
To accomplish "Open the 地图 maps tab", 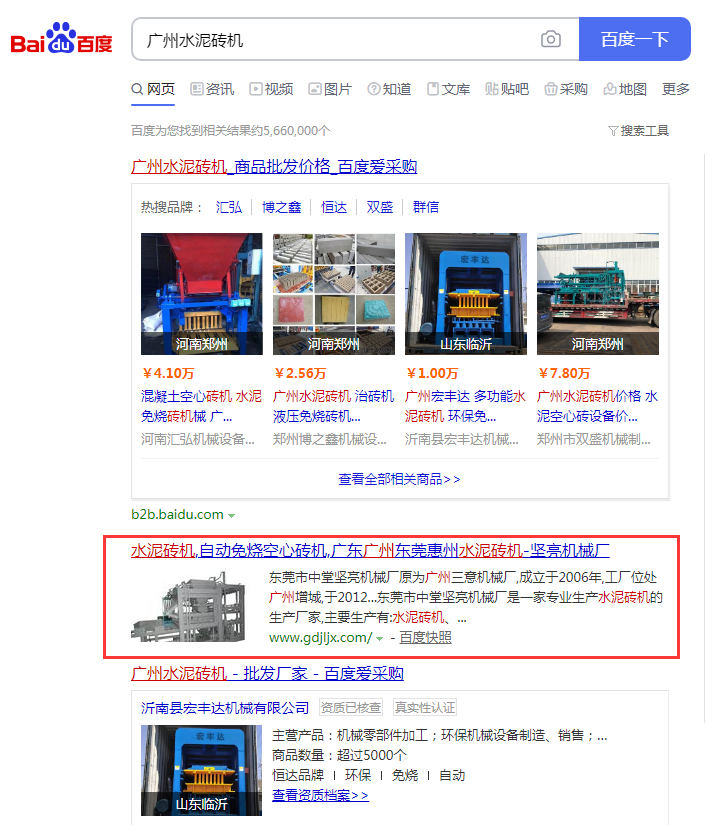I will coord(625,89).
